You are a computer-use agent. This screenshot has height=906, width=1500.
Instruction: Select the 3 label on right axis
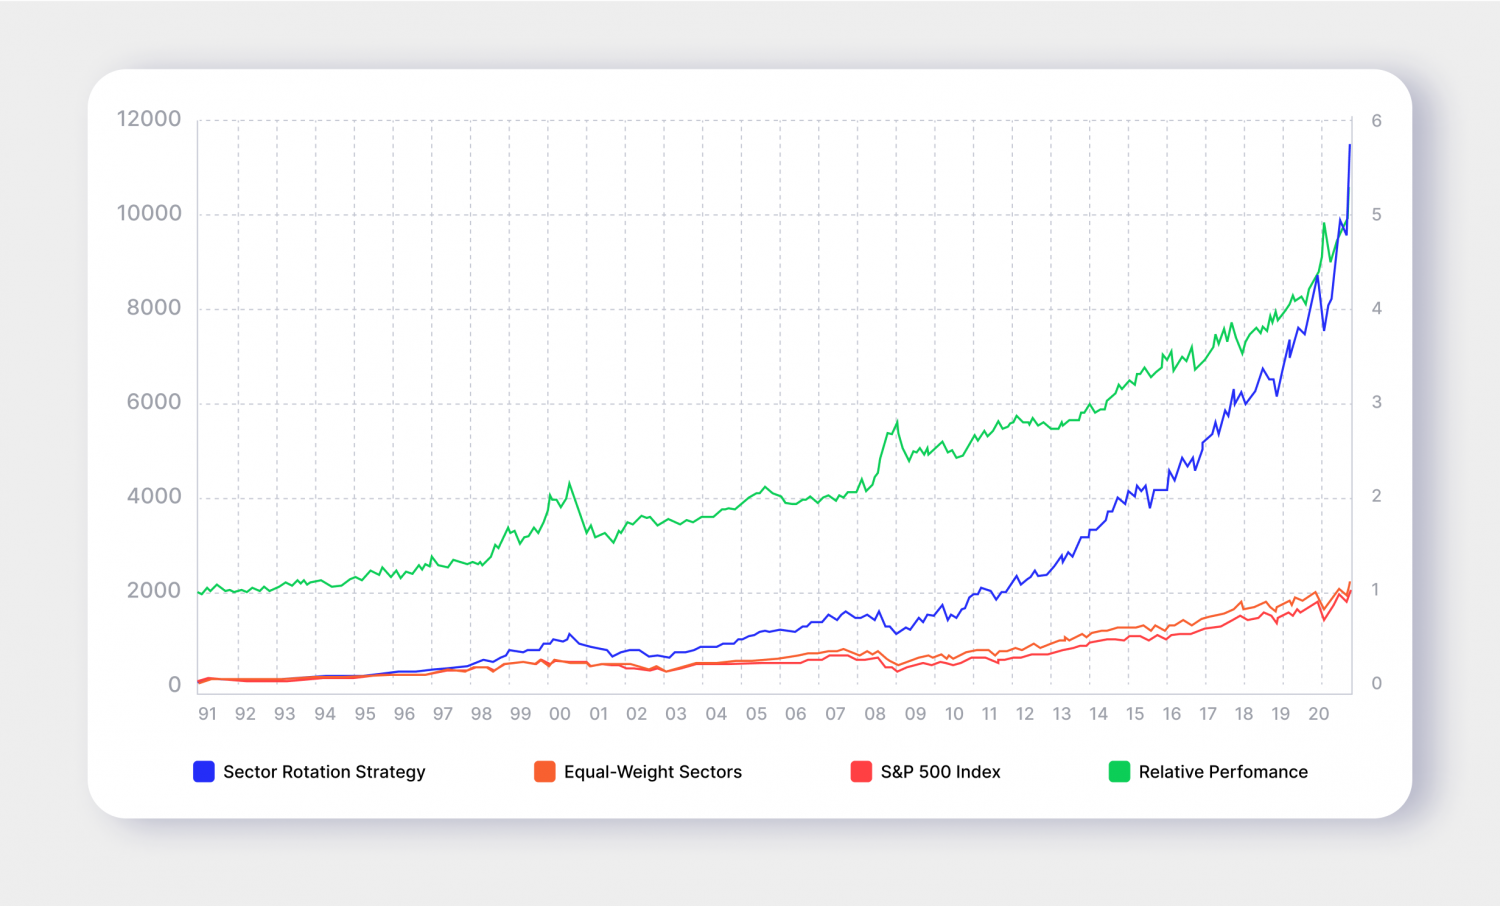tap(1377, 402)
